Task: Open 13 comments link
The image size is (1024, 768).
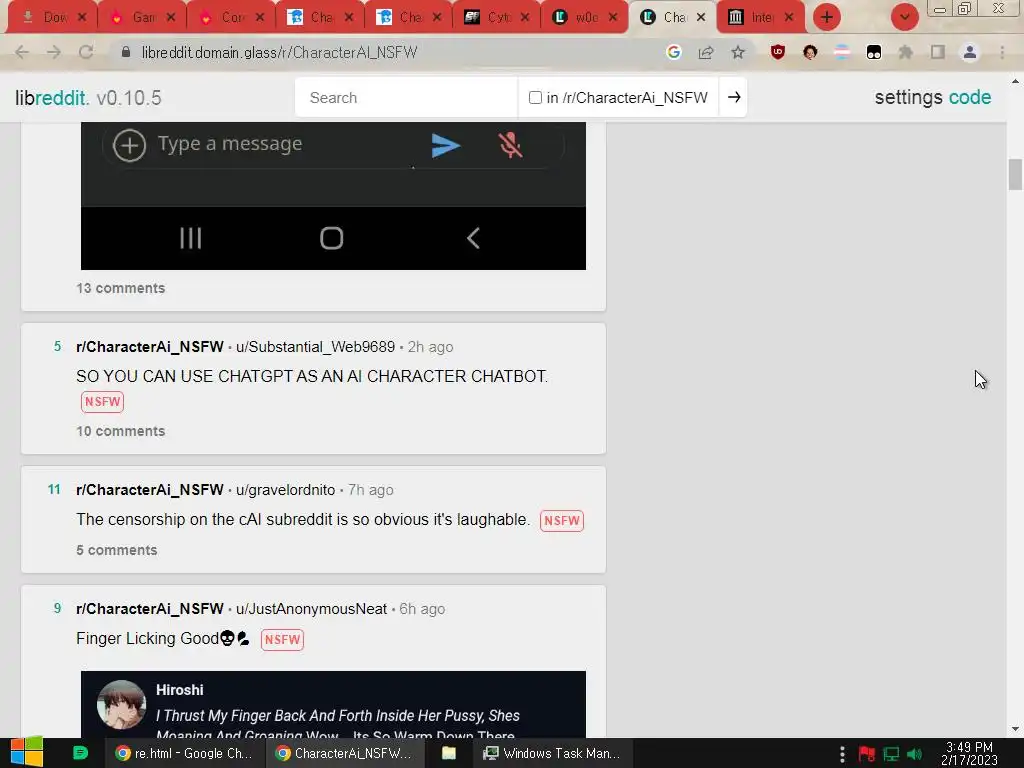Action: [121, 288]
